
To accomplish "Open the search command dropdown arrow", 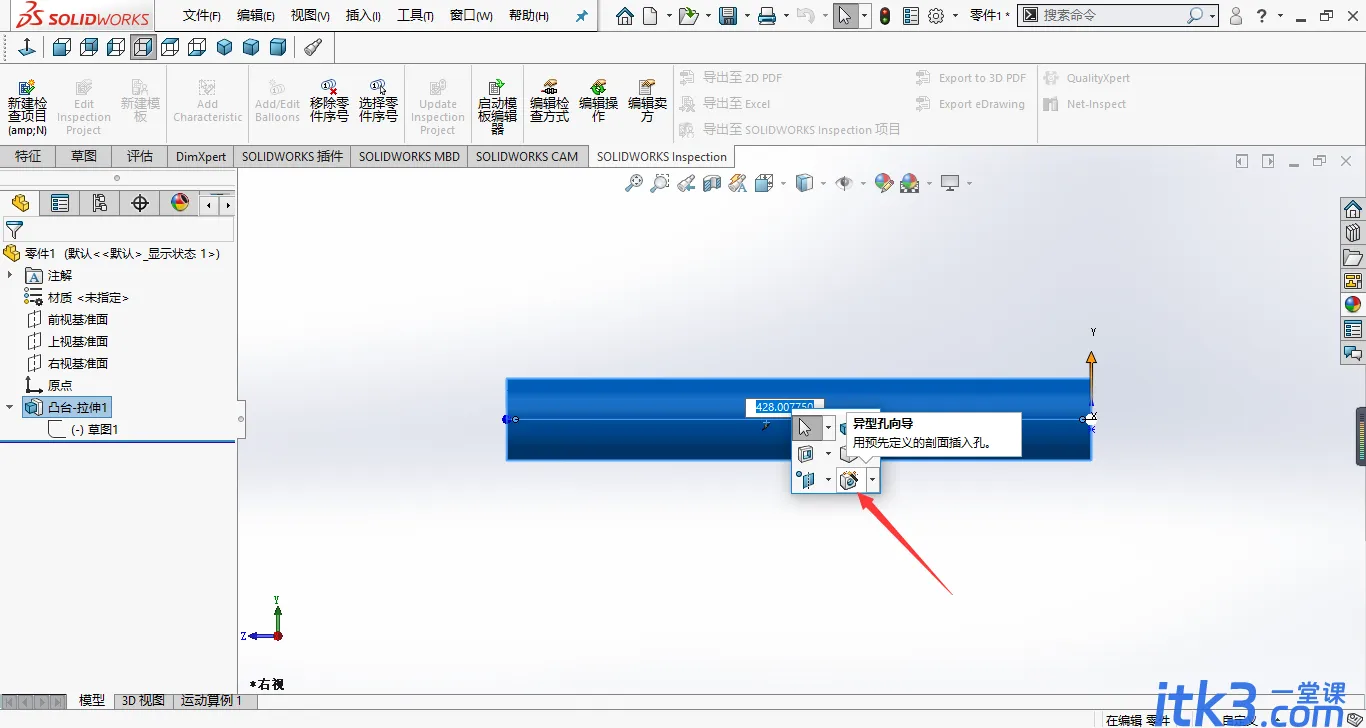I will coord(1212,16).
